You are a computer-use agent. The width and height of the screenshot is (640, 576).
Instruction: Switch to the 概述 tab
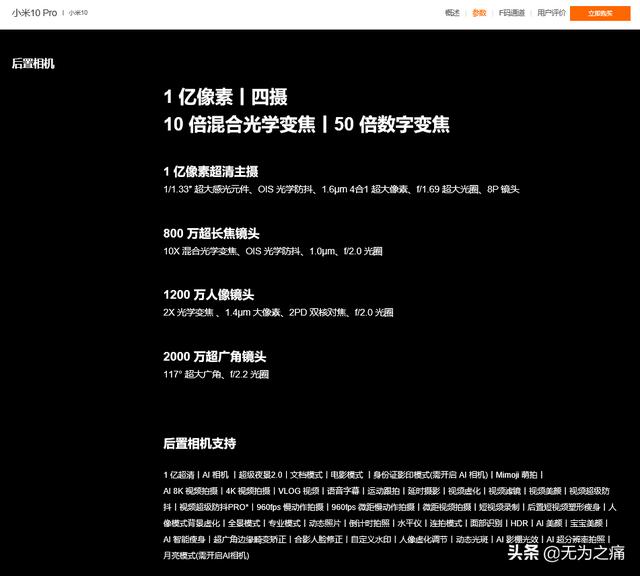(x=452, y=13)
